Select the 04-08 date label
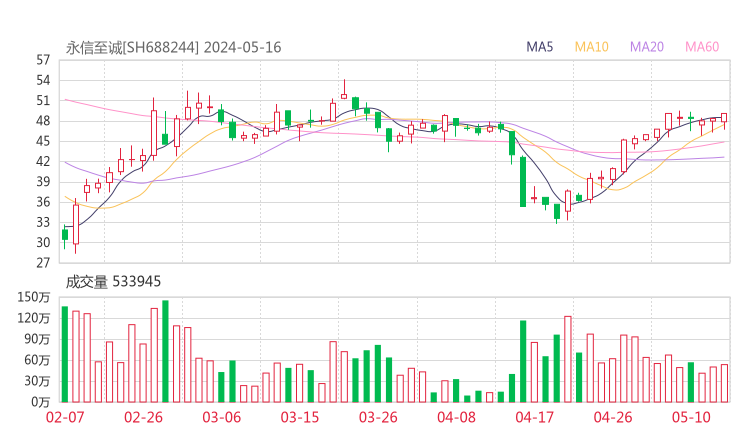740x440 pixels. (x=456, y=417)
